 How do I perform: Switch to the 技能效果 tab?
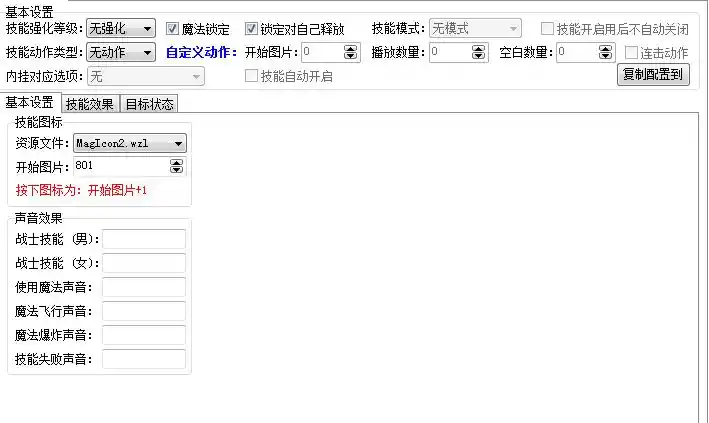[90, 104]
